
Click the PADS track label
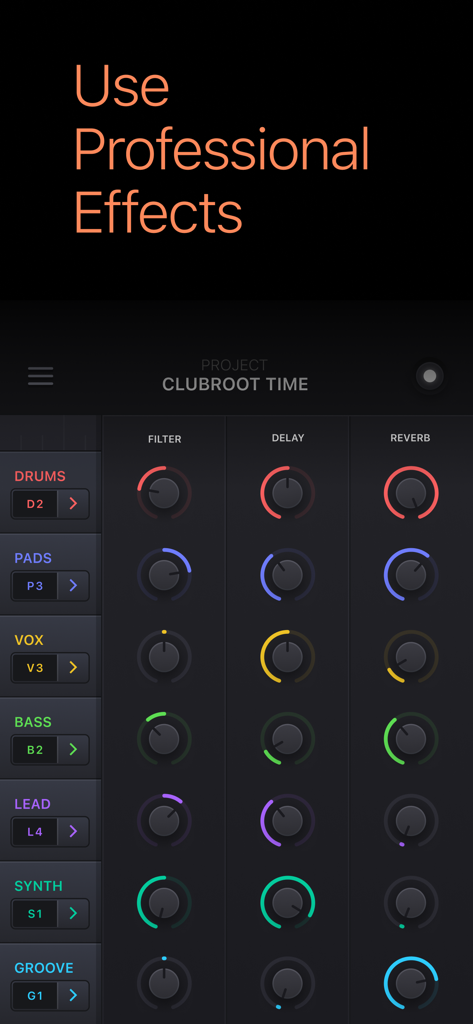coord(33,558)
